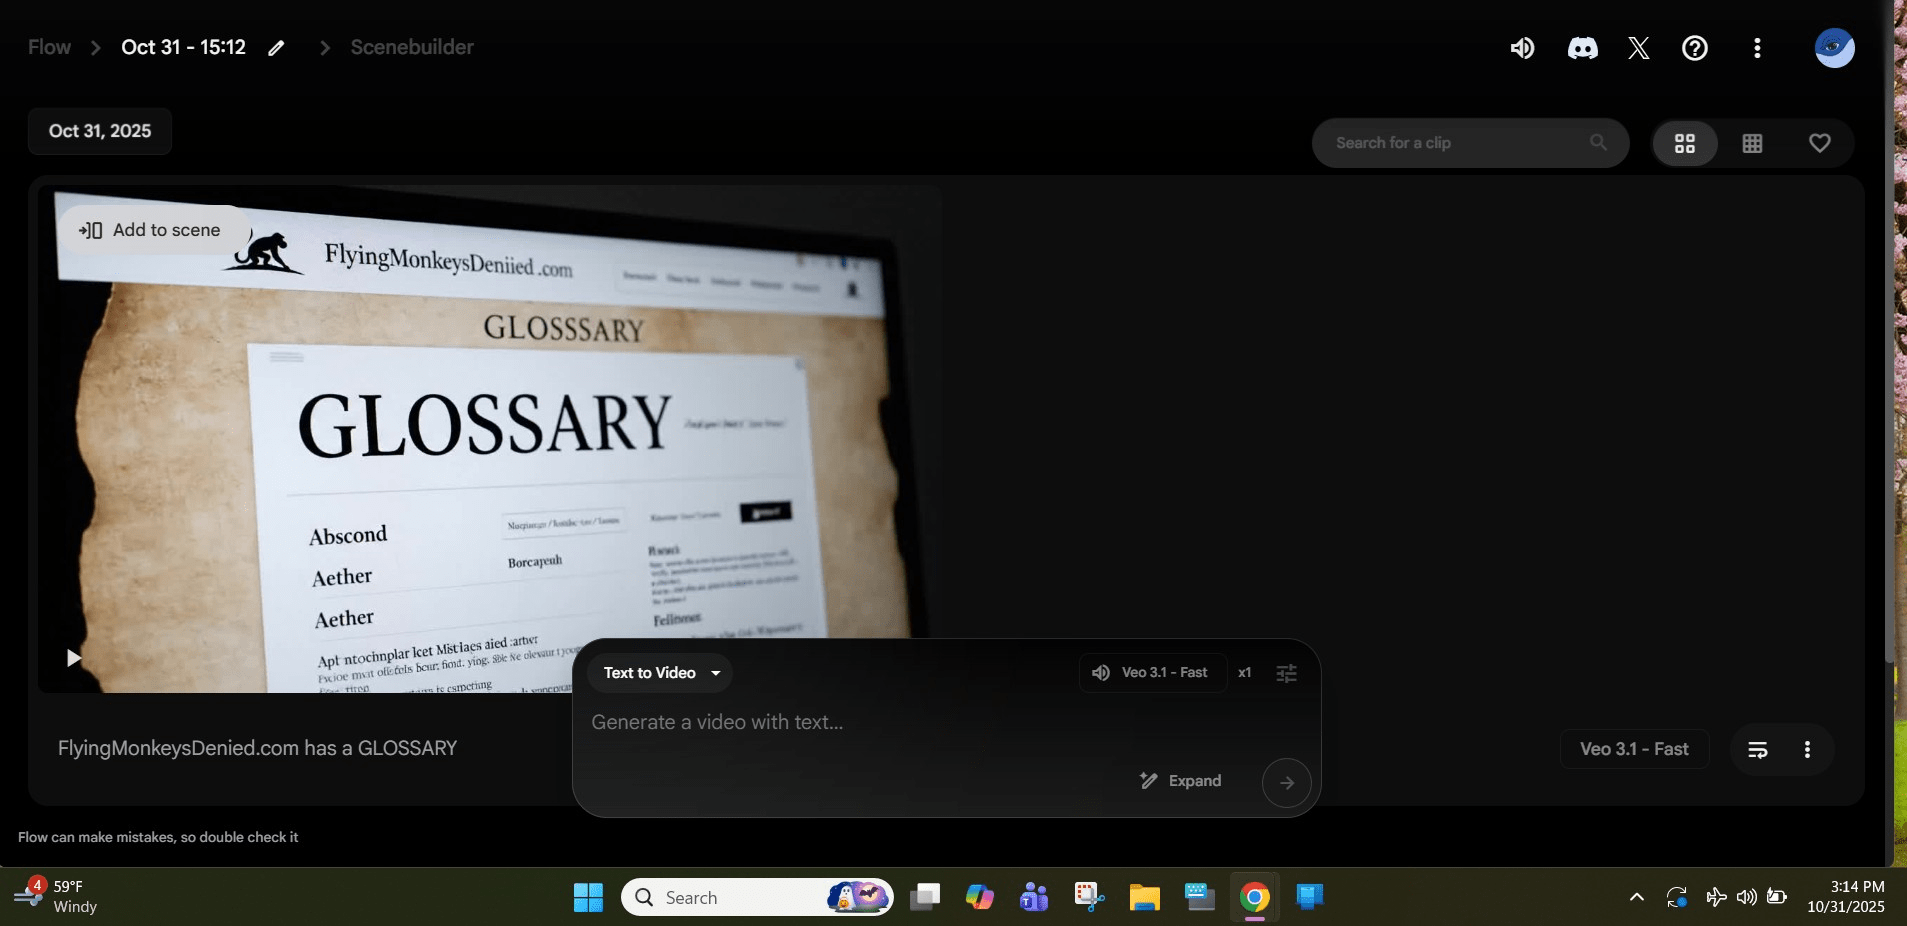Toggle the speaker audio icon in top bar

1522,48
